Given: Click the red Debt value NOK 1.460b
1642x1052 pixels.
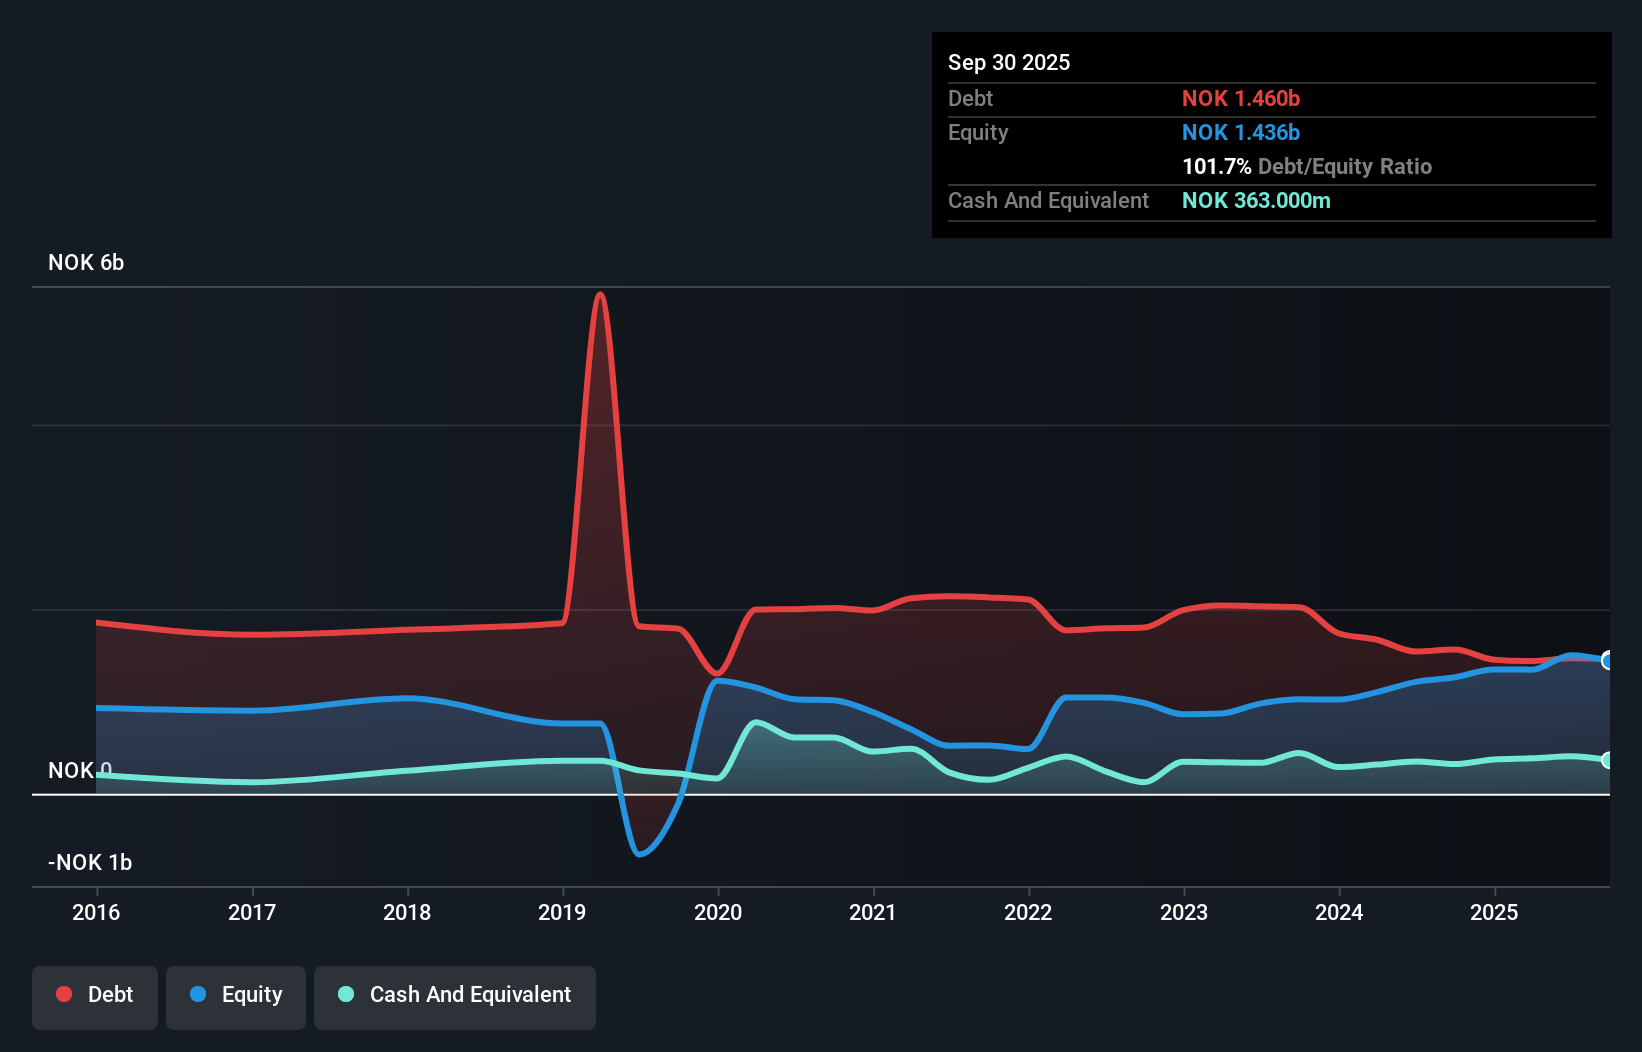Looking at the screenshot, I should click(x=1242, y=98).
